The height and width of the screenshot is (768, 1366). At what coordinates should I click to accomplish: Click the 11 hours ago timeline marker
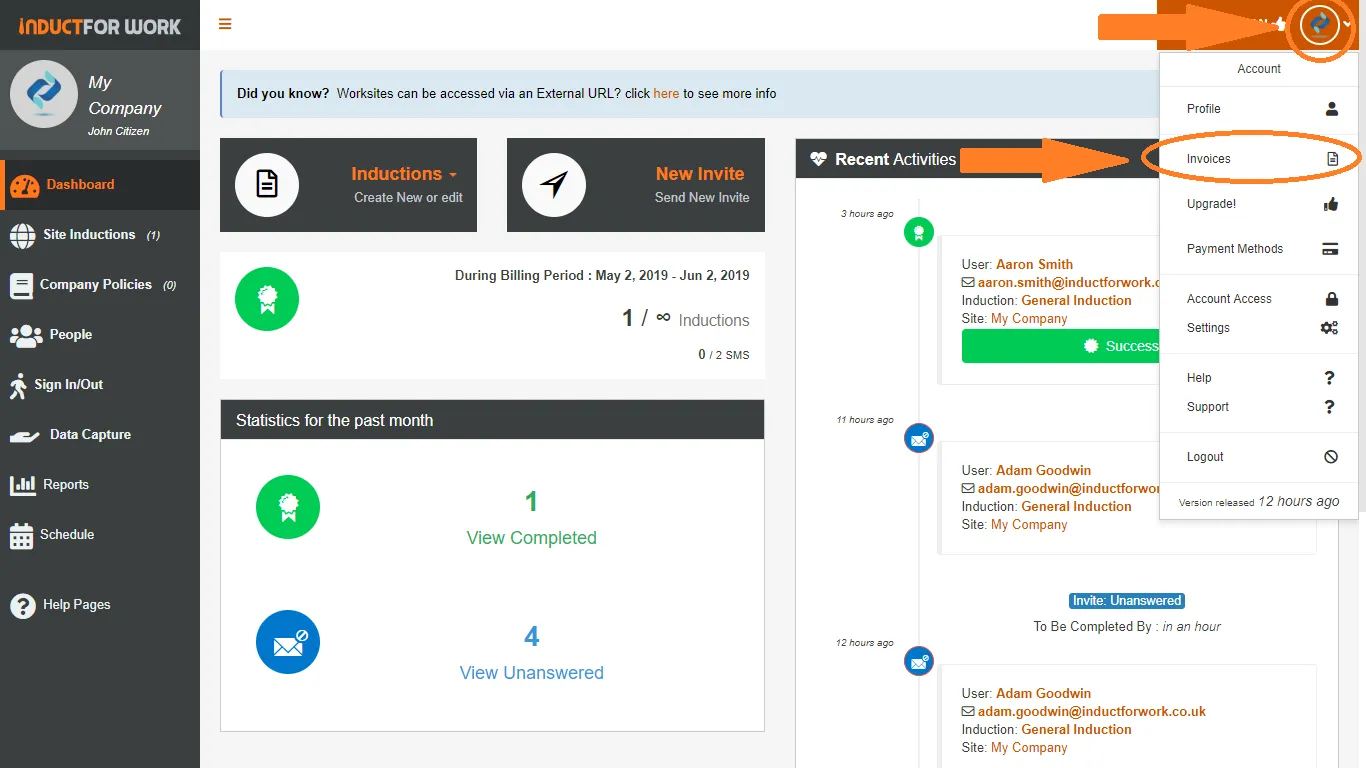click(918, 438)
